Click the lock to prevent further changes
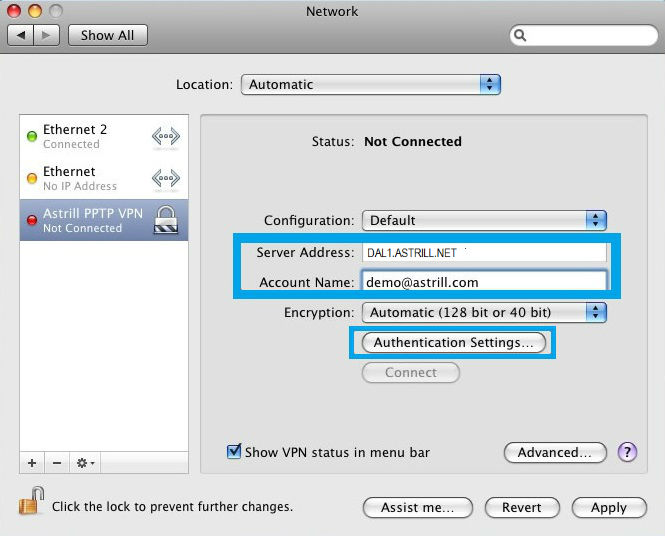This screenshot has height=536, width=665. pyautogui.click(x=32, y=501)
